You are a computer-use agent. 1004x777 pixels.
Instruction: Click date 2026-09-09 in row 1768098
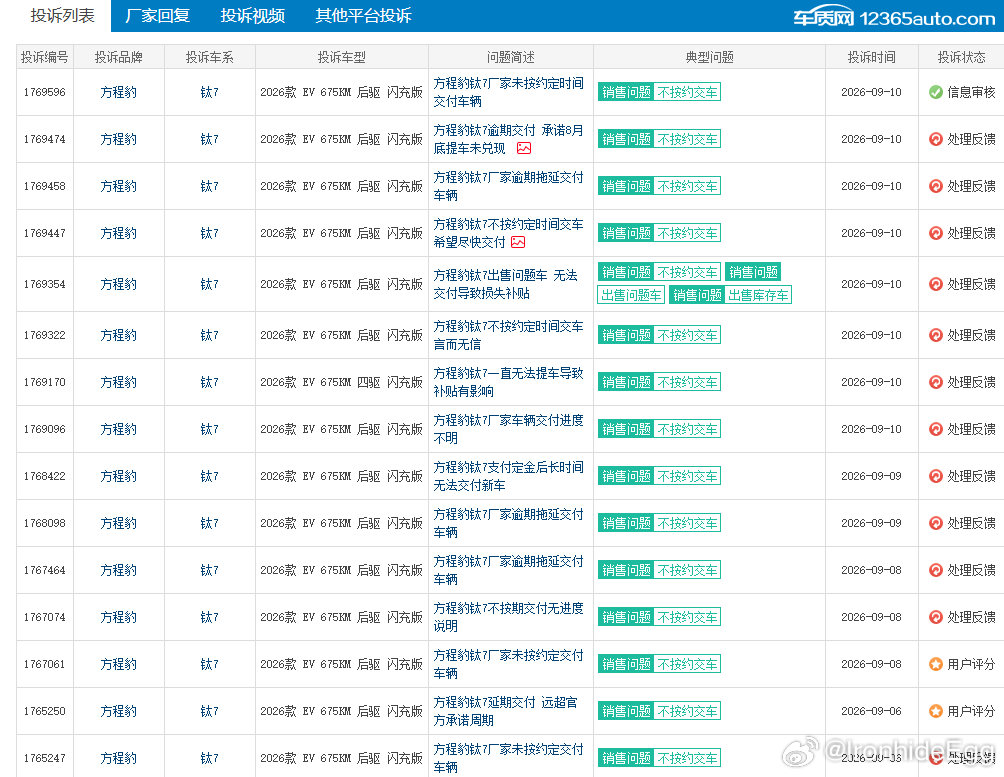[871, 523]
